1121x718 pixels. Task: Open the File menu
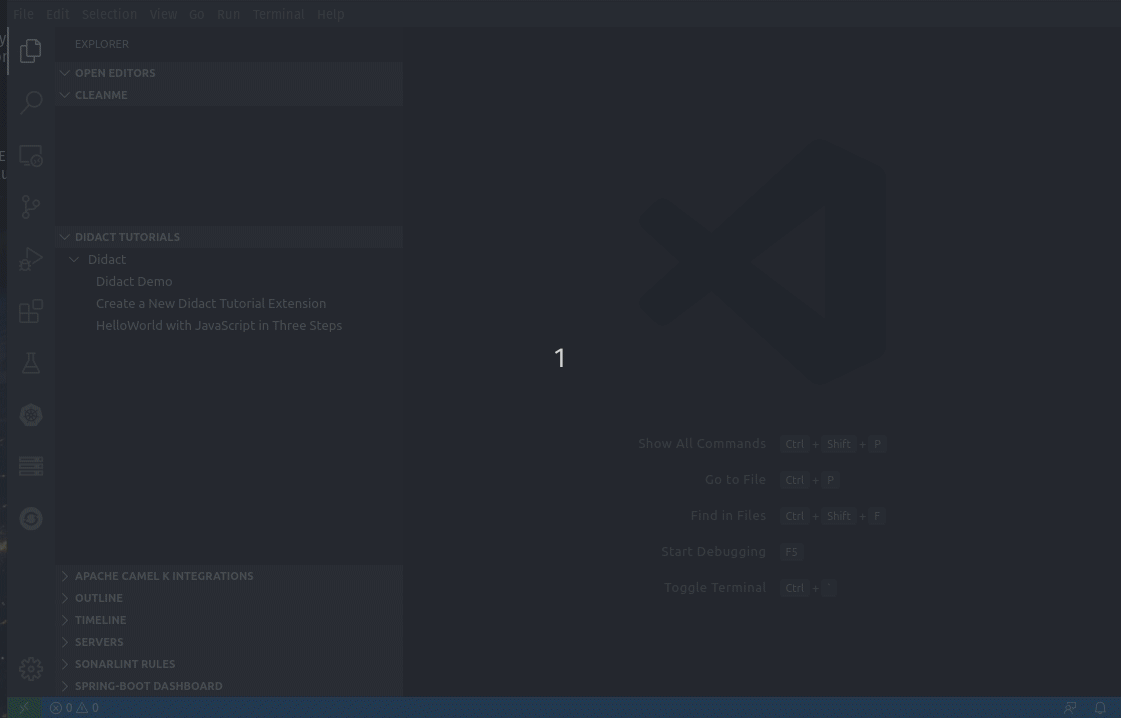coord(23,14)
